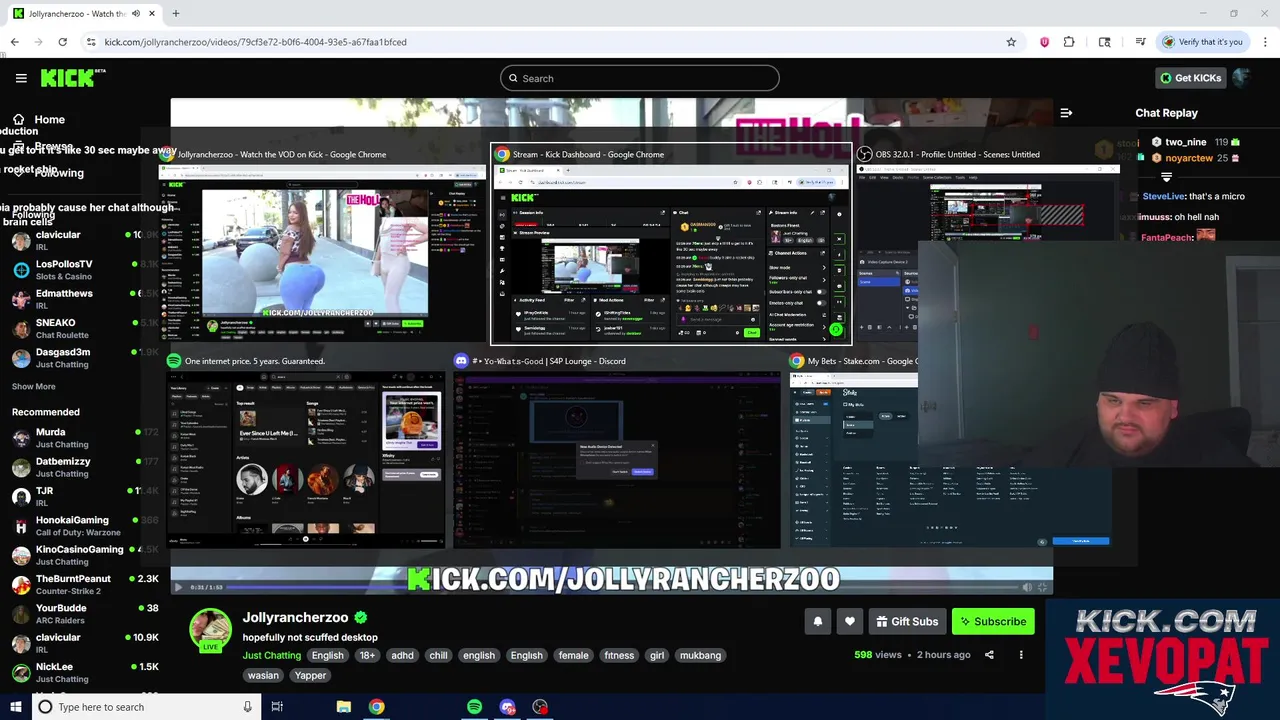Toggle the notification bell for Jollyrancherzoo
Screen dimensions: 1280x720
(x=817, y=621)
